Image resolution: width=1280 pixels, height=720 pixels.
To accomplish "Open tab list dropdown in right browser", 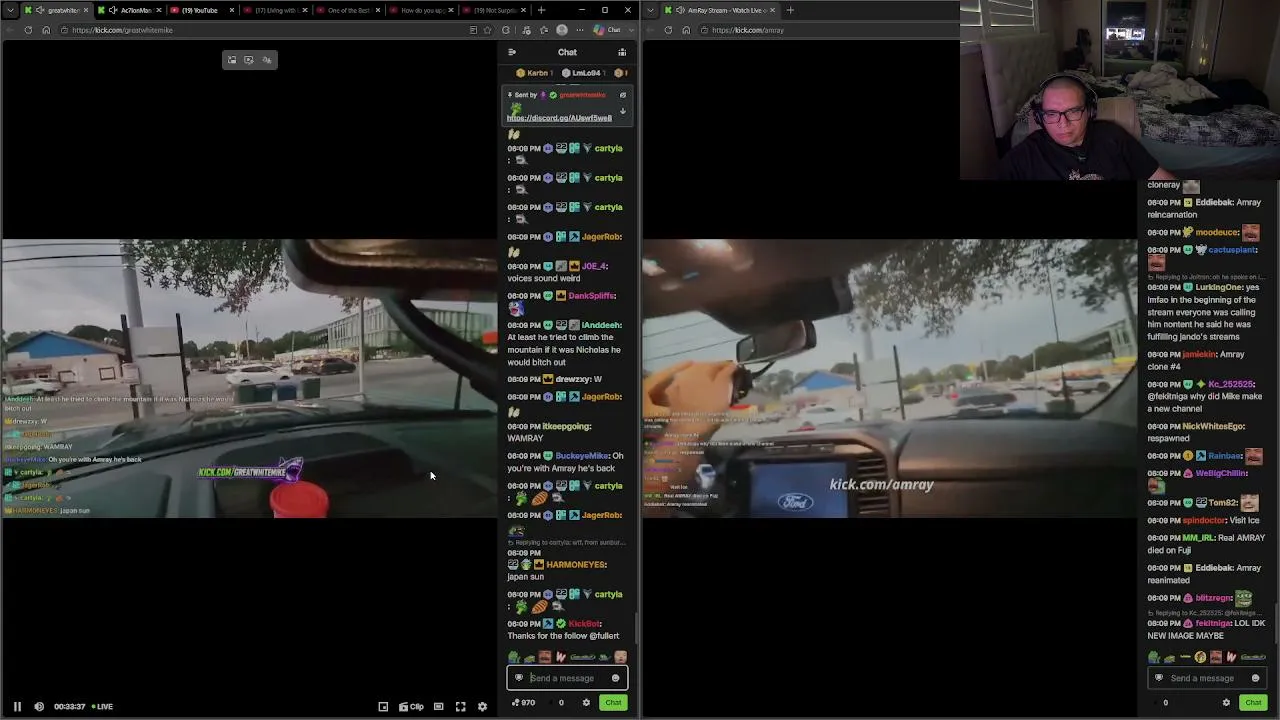I will (652, 10).
